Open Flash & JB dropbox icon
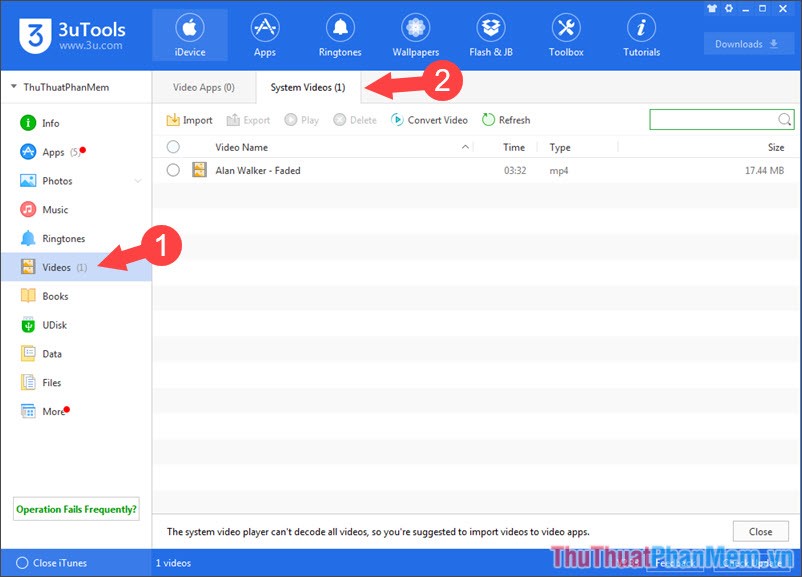This screenshot has height=577, width=802. coord(490,28)
